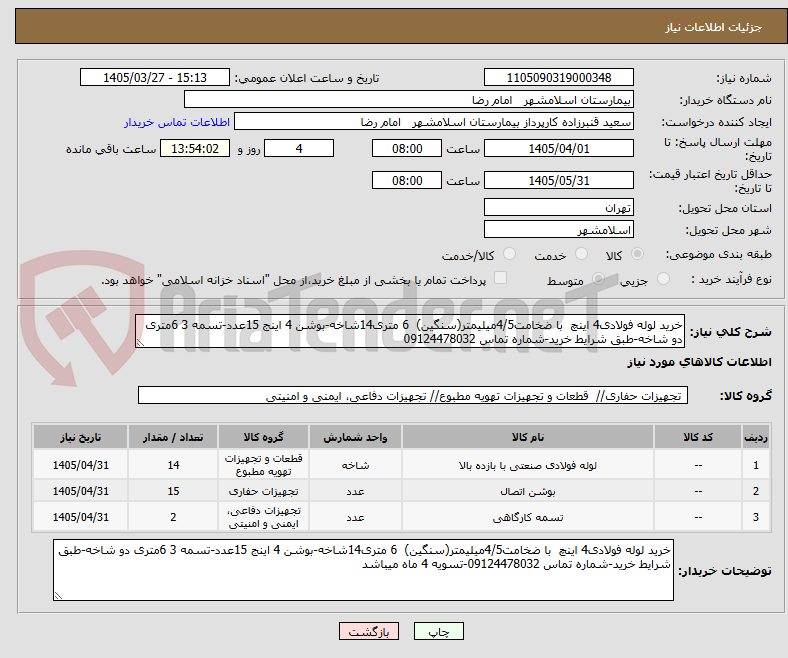788x658 pixels.
Task: Click the چاپ (print) button
Action: click(x=438, y=631)
